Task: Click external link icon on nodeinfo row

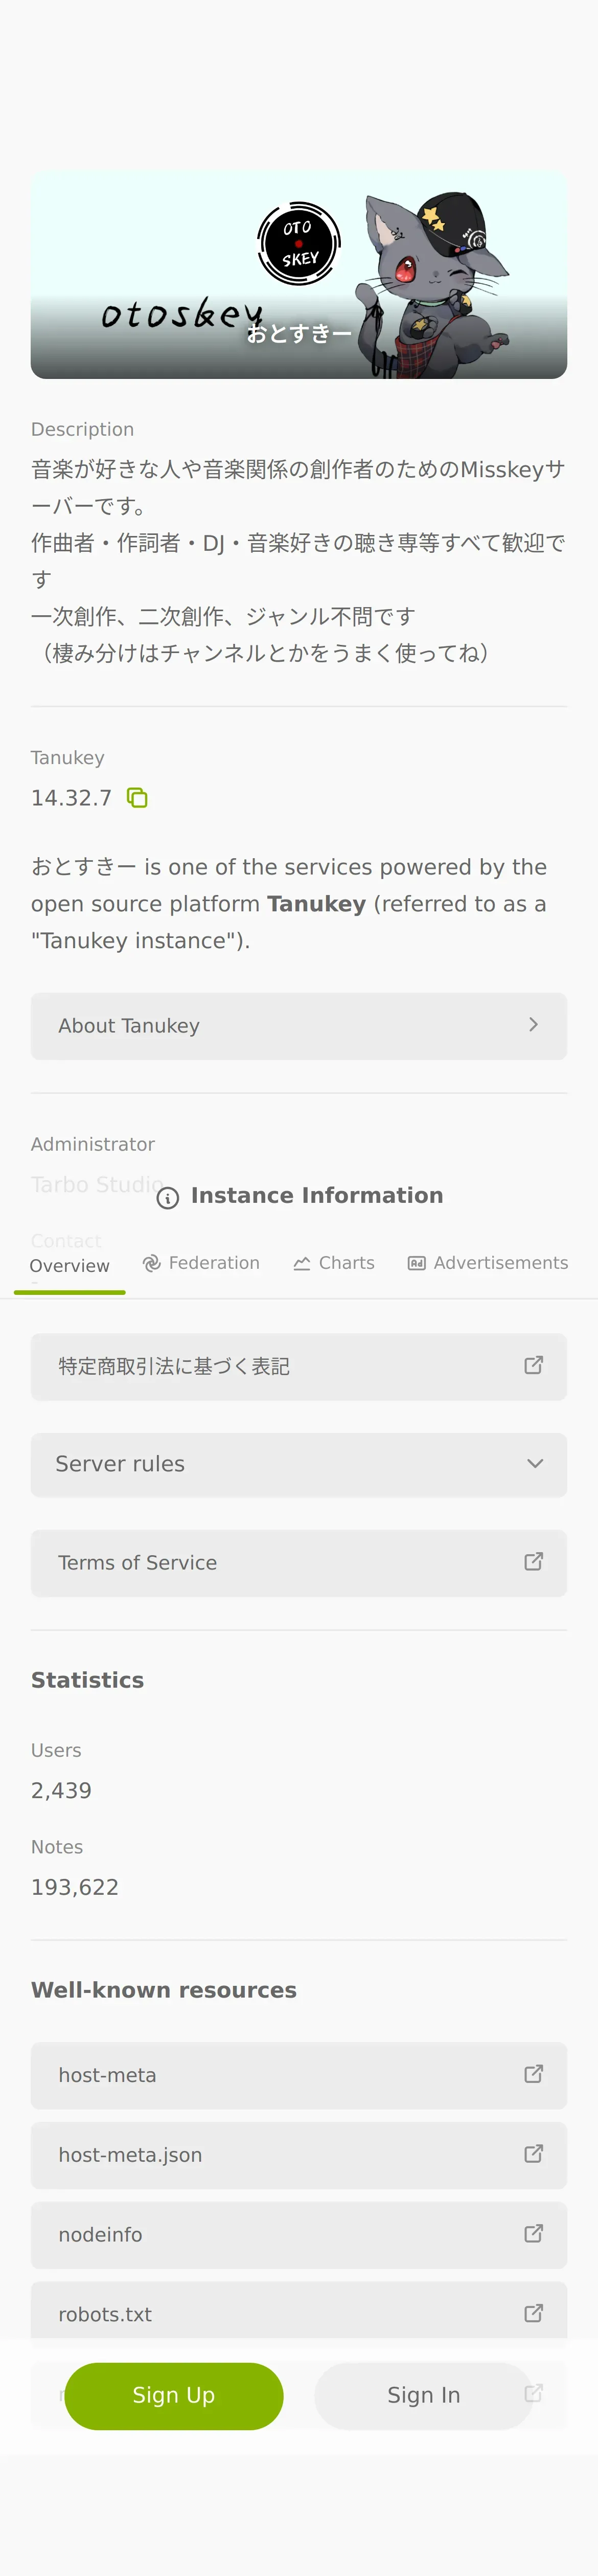Action: pyautogui.click(x=534, y=2234)
